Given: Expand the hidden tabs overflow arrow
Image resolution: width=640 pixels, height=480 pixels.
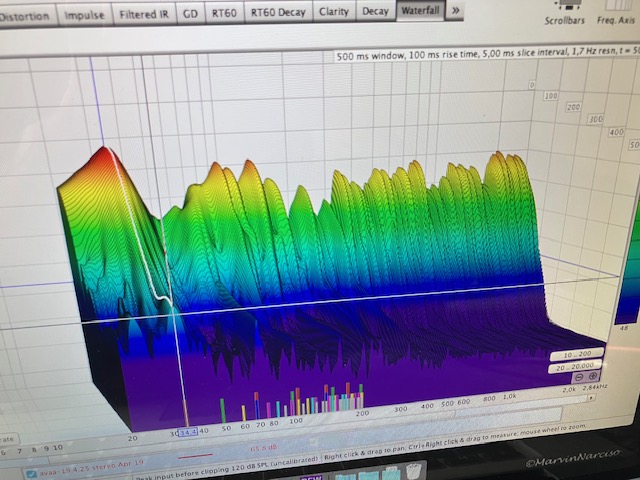Looking at the screenshot, I should pyautogui.click(x=455, y=11).
